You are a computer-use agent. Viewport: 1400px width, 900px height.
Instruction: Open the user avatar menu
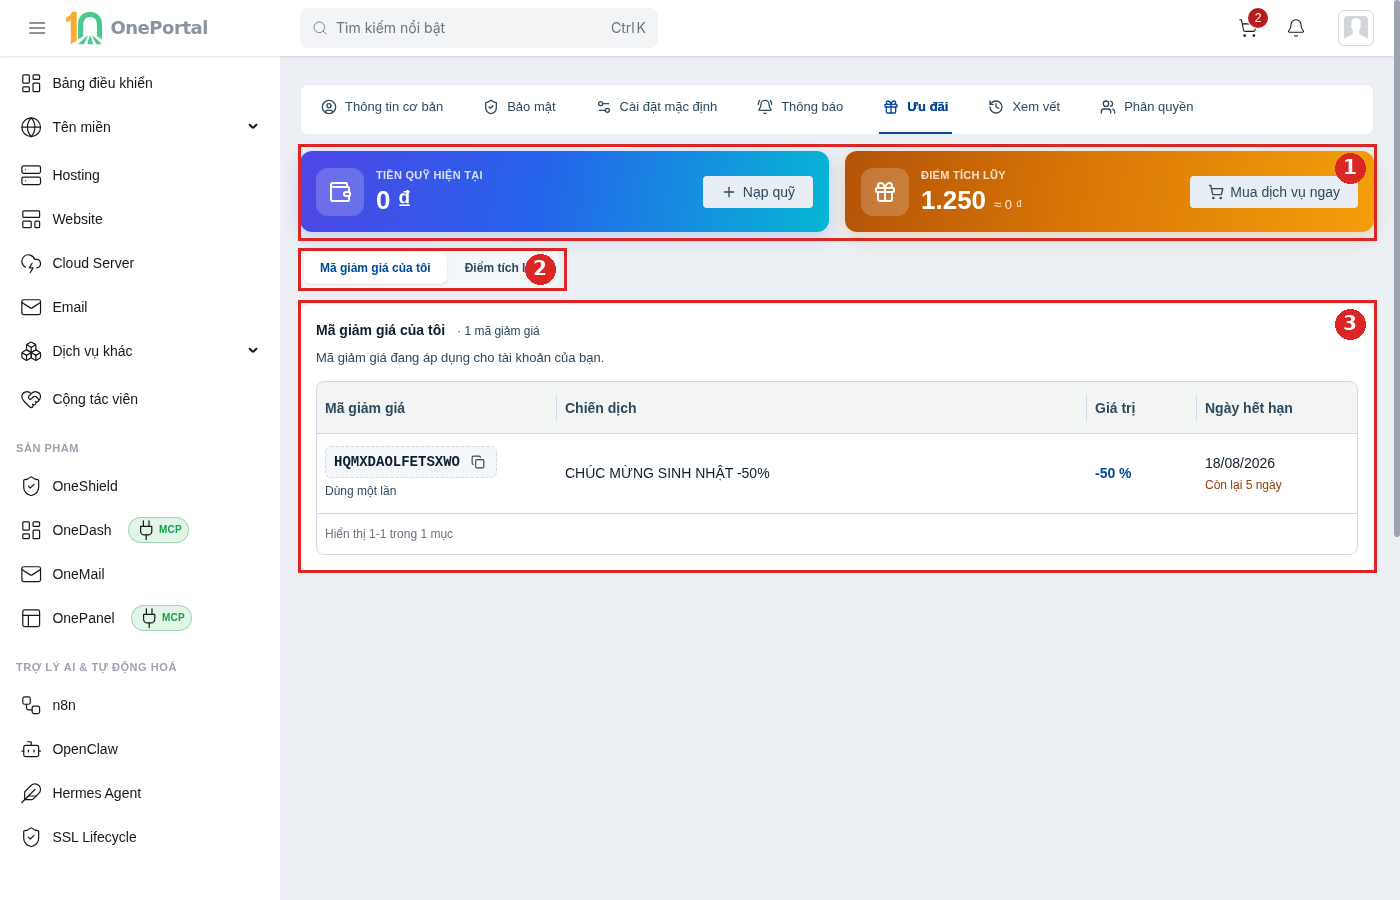1356,28
